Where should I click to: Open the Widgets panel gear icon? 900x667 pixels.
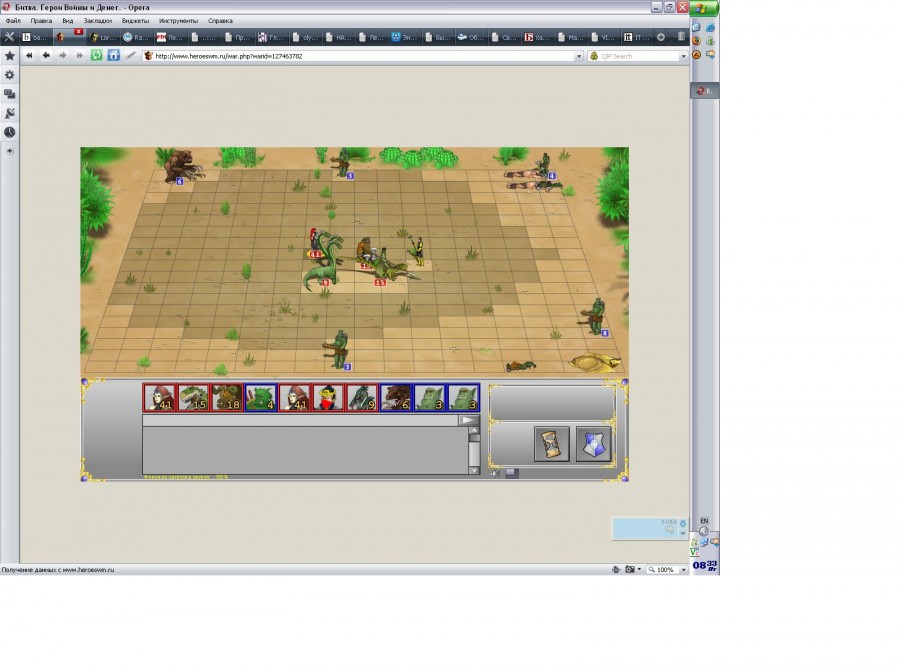pos(10,75)
